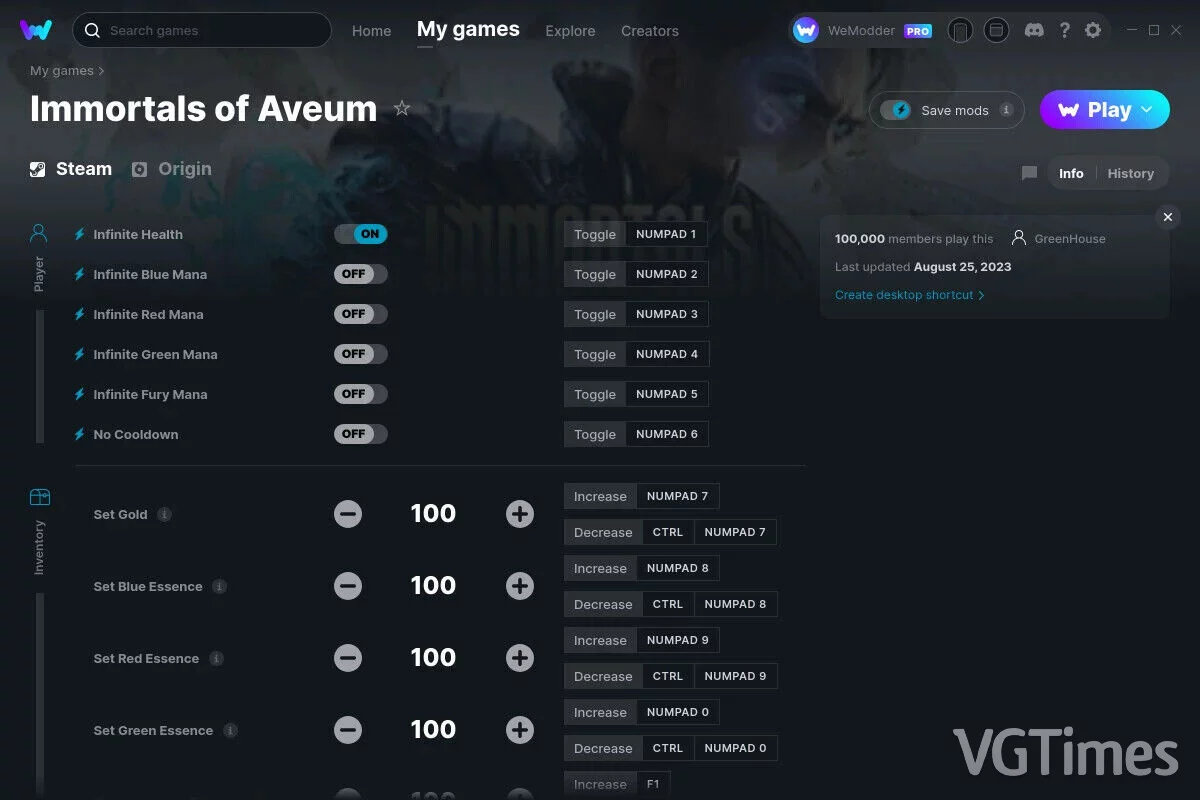This screenshot has width=1200, height=800.
Task: Change NUMPAD 6 hotkey for No Cooldown
Action: click(667, 434)
